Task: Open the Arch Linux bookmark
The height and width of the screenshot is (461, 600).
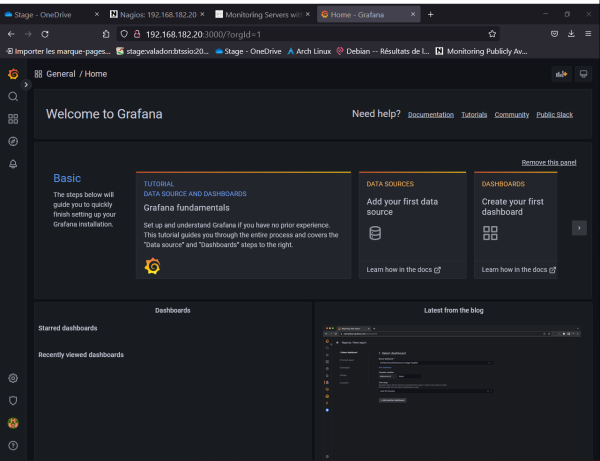Action: tap(309, 51)
